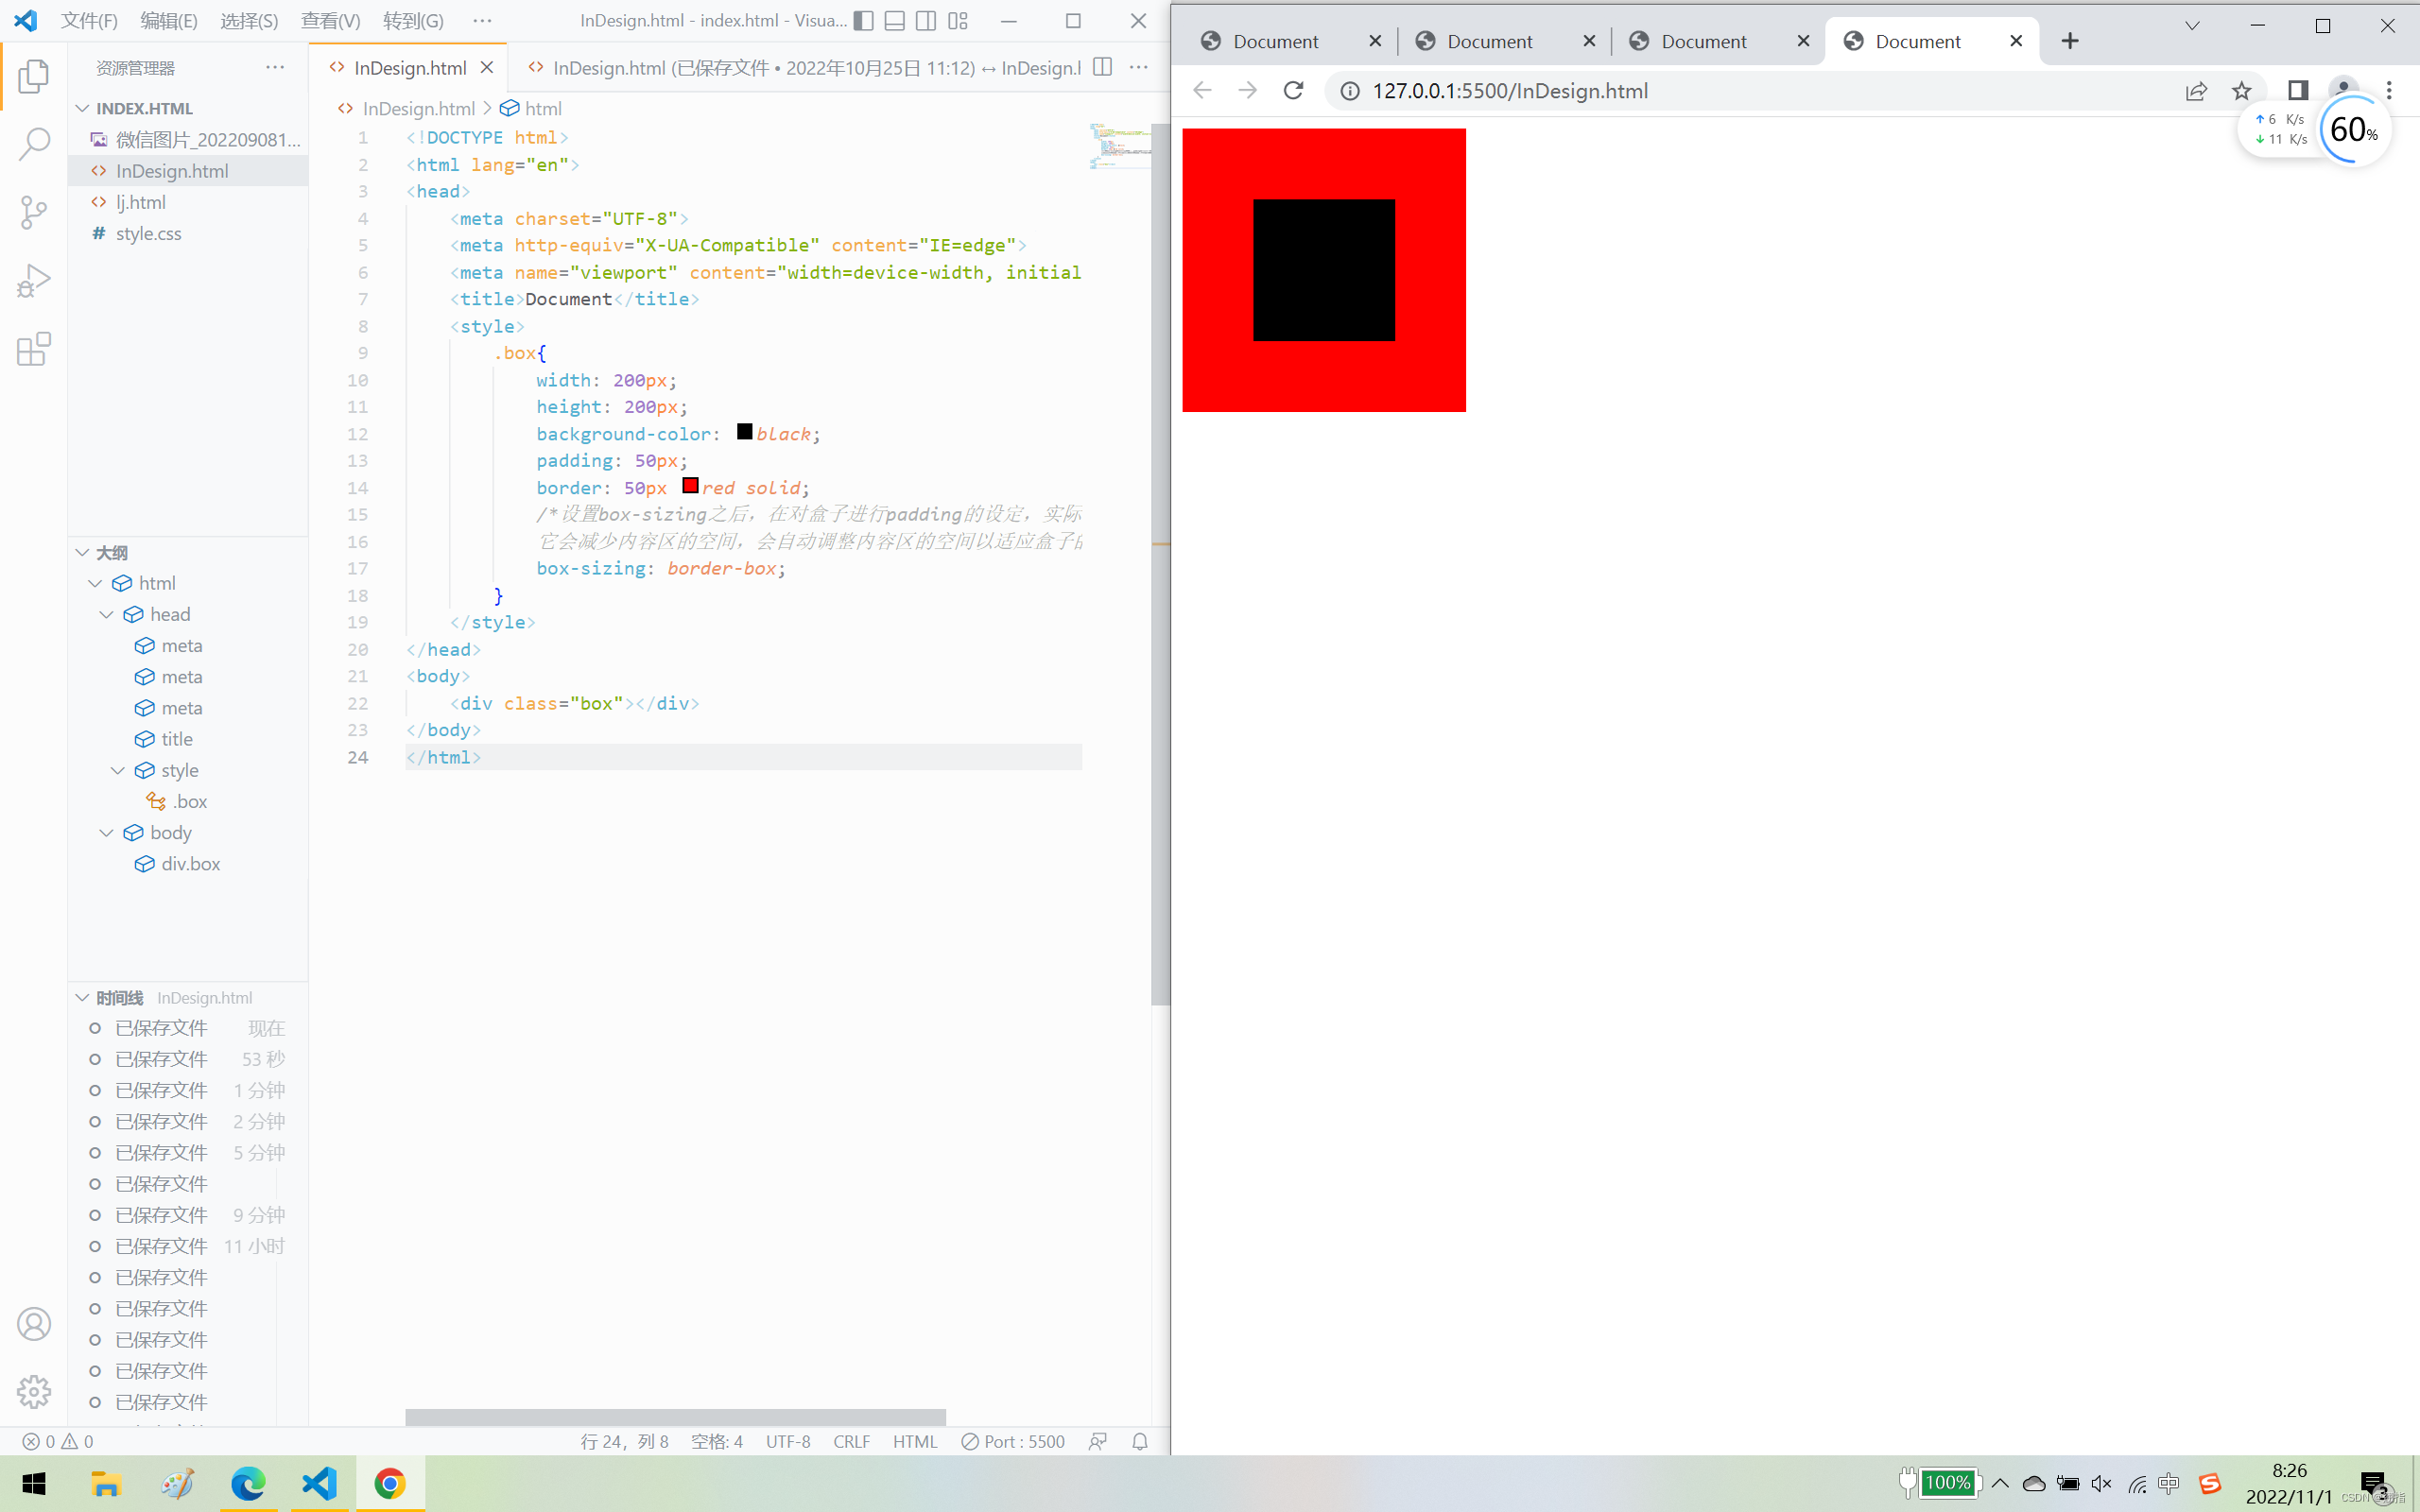Viewport: 2420px width, 1512px height.
Task: Open the 编辑(E) menu
Action: [169, 21]
